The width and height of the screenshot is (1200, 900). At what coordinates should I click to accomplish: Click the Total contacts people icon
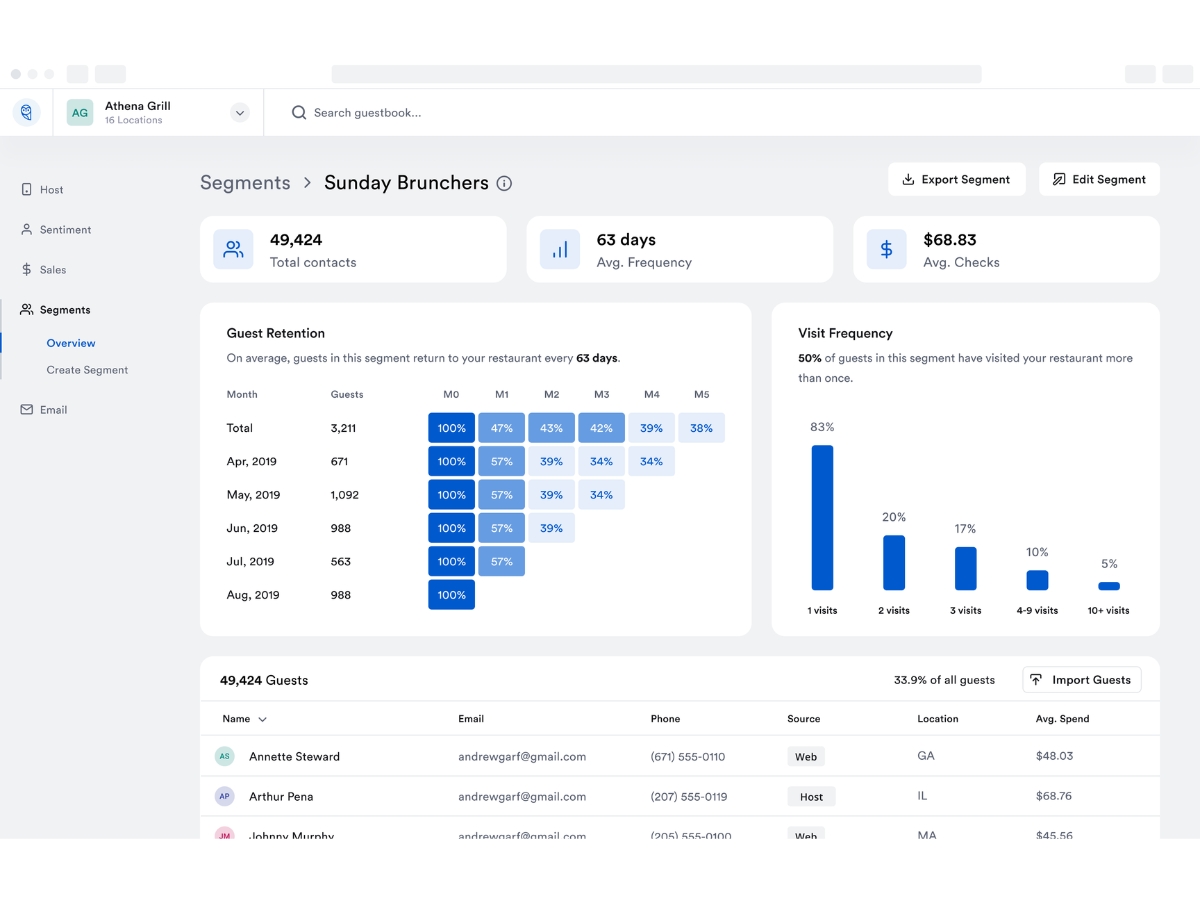233,249
